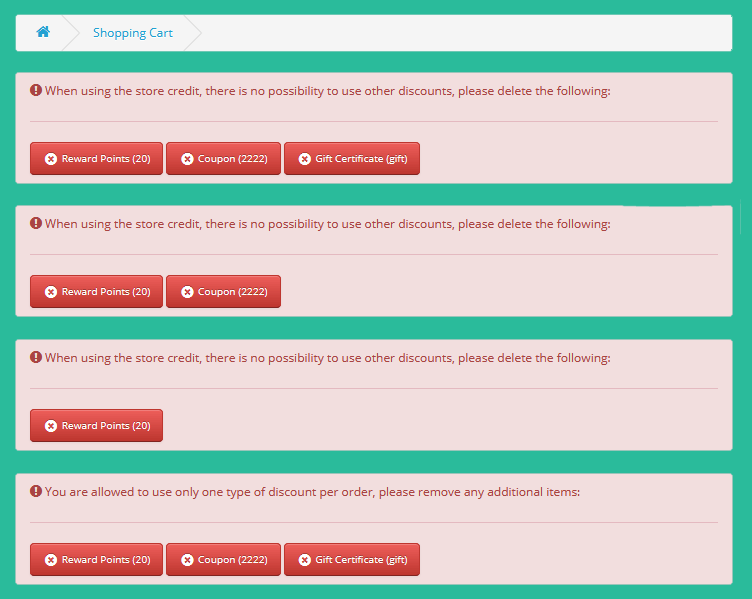Screen dimensions: 752x599
Task: Remove Reward Points (20) in first alert
Action: [96, 158]
